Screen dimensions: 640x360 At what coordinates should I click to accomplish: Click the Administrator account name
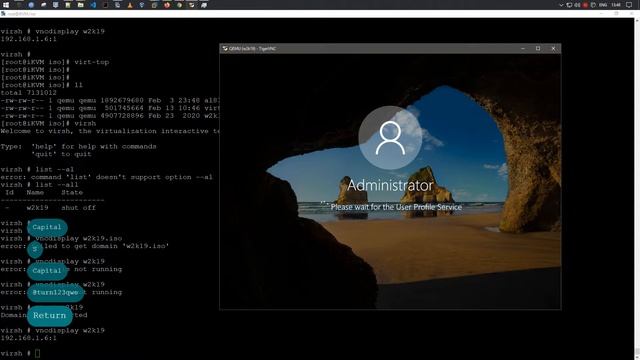coord(390,185)
